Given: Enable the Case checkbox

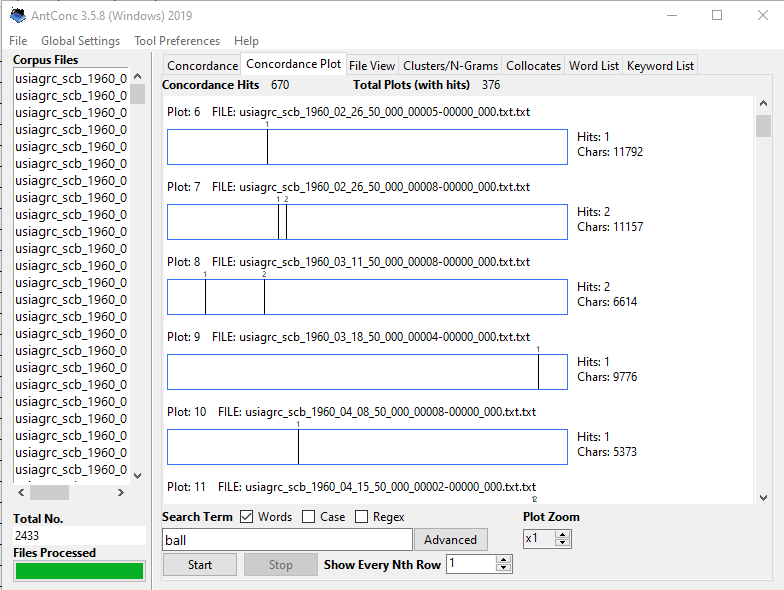Looking at the screenshot, I should tap(309, 517).
